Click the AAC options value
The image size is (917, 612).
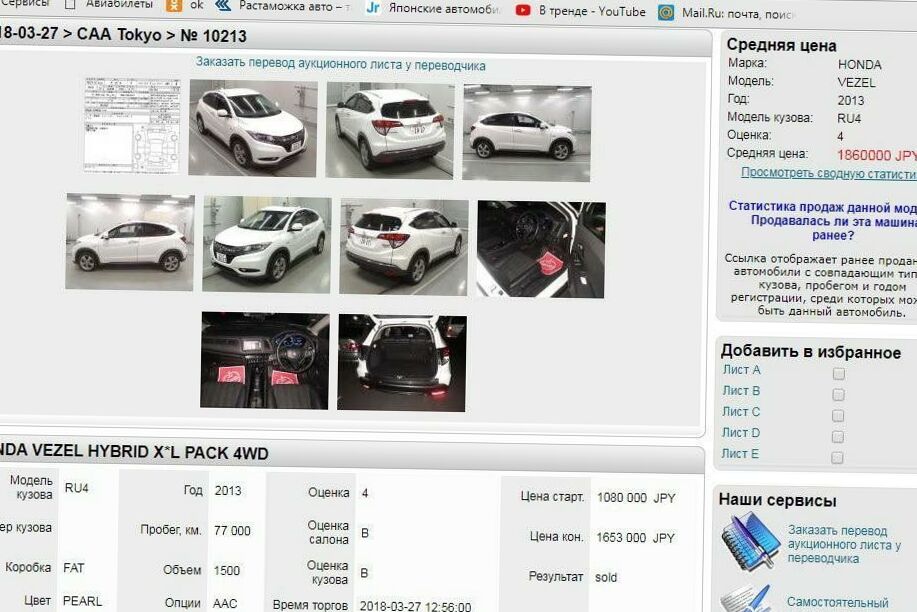pos(225,603)
